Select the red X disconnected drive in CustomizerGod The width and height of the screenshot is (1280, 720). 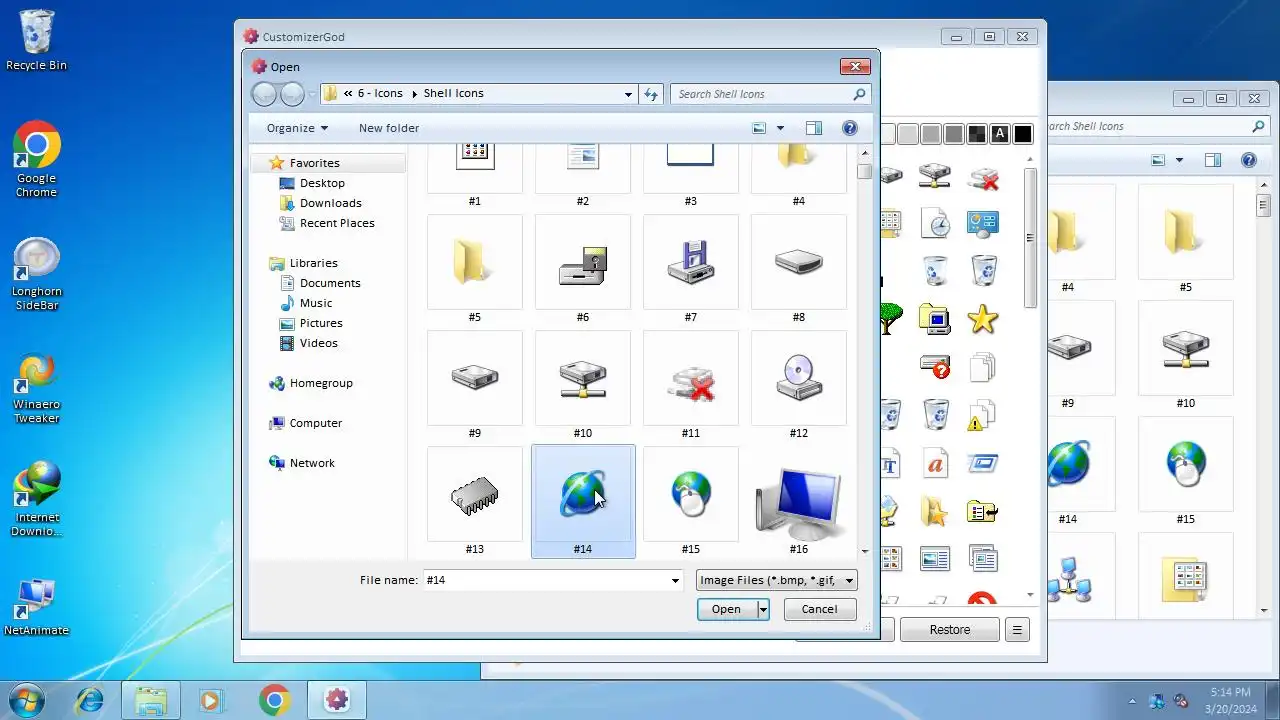983,178
